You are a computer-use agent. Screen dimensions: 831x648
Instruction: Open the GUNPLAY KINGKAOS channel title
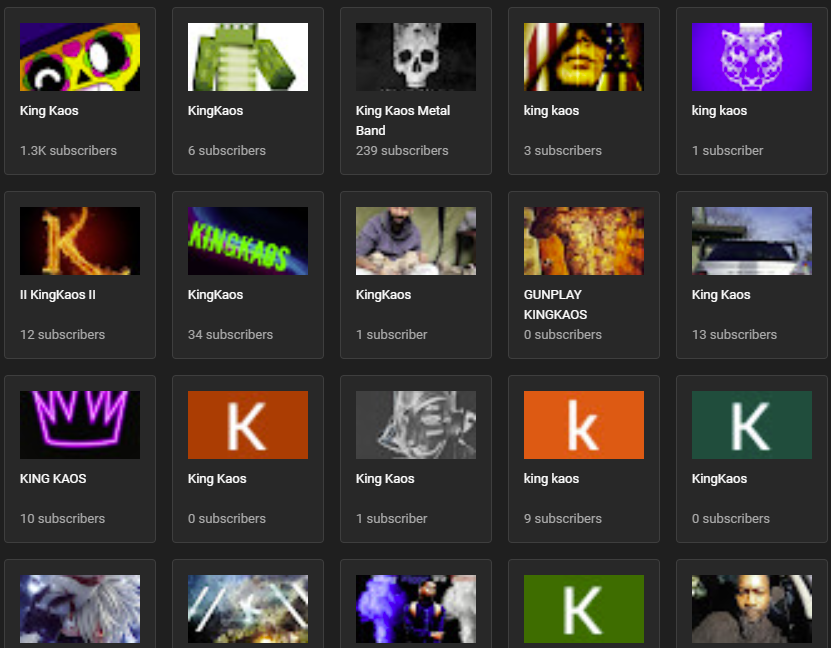(555, 305)
